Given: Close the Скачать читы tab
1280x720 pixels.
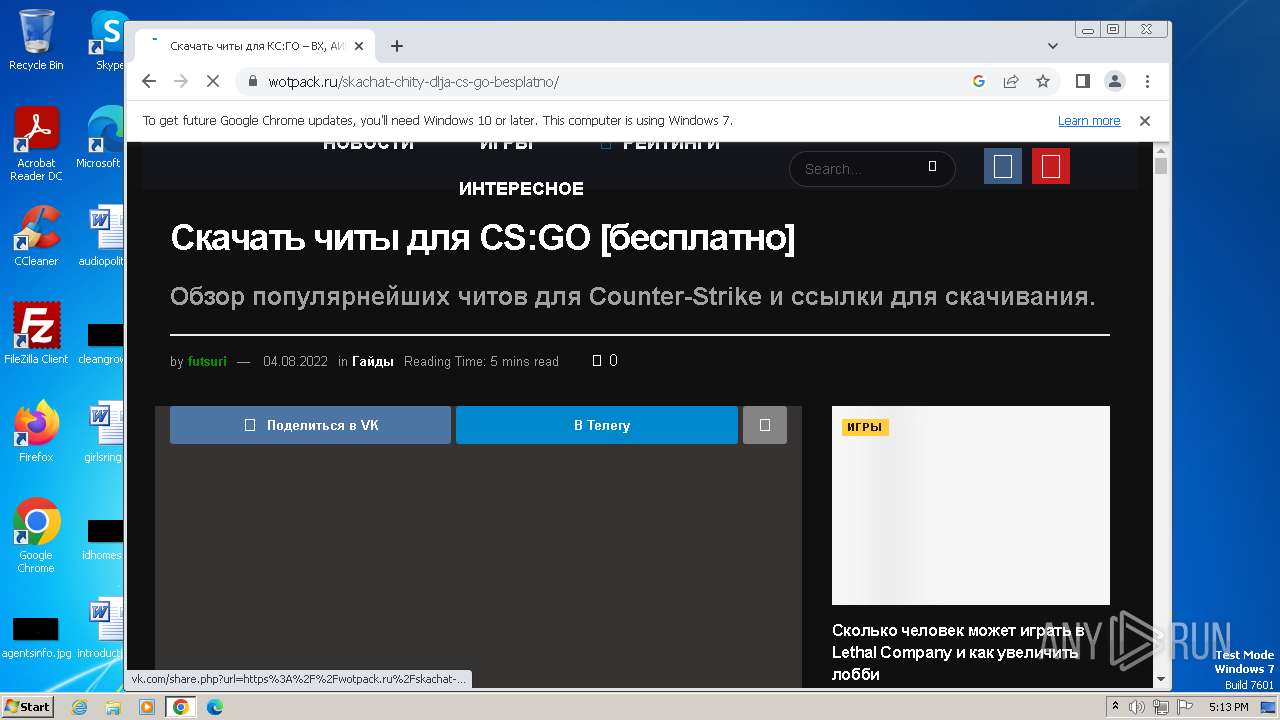Looking at the screenshot, I should (x=359, y=46).
